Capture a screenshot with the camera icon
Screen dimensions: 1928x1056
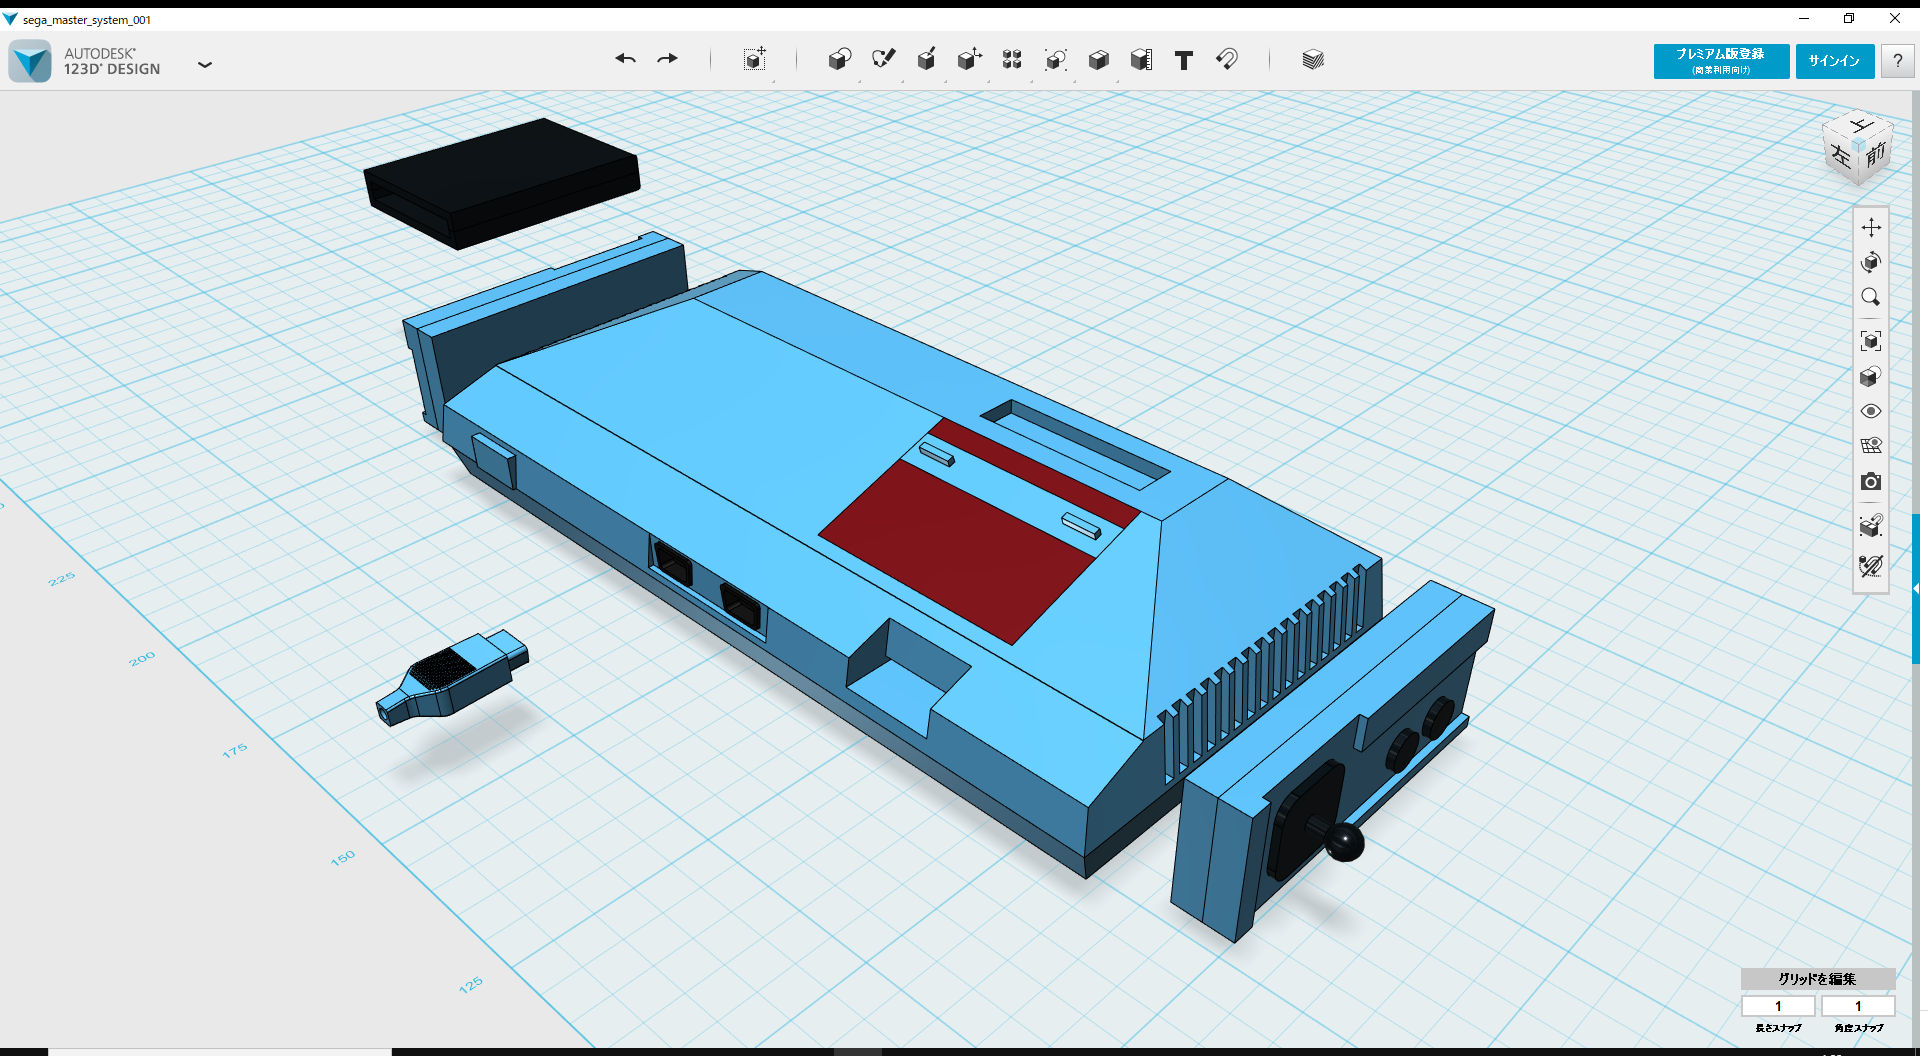(x=1872, y=482)
